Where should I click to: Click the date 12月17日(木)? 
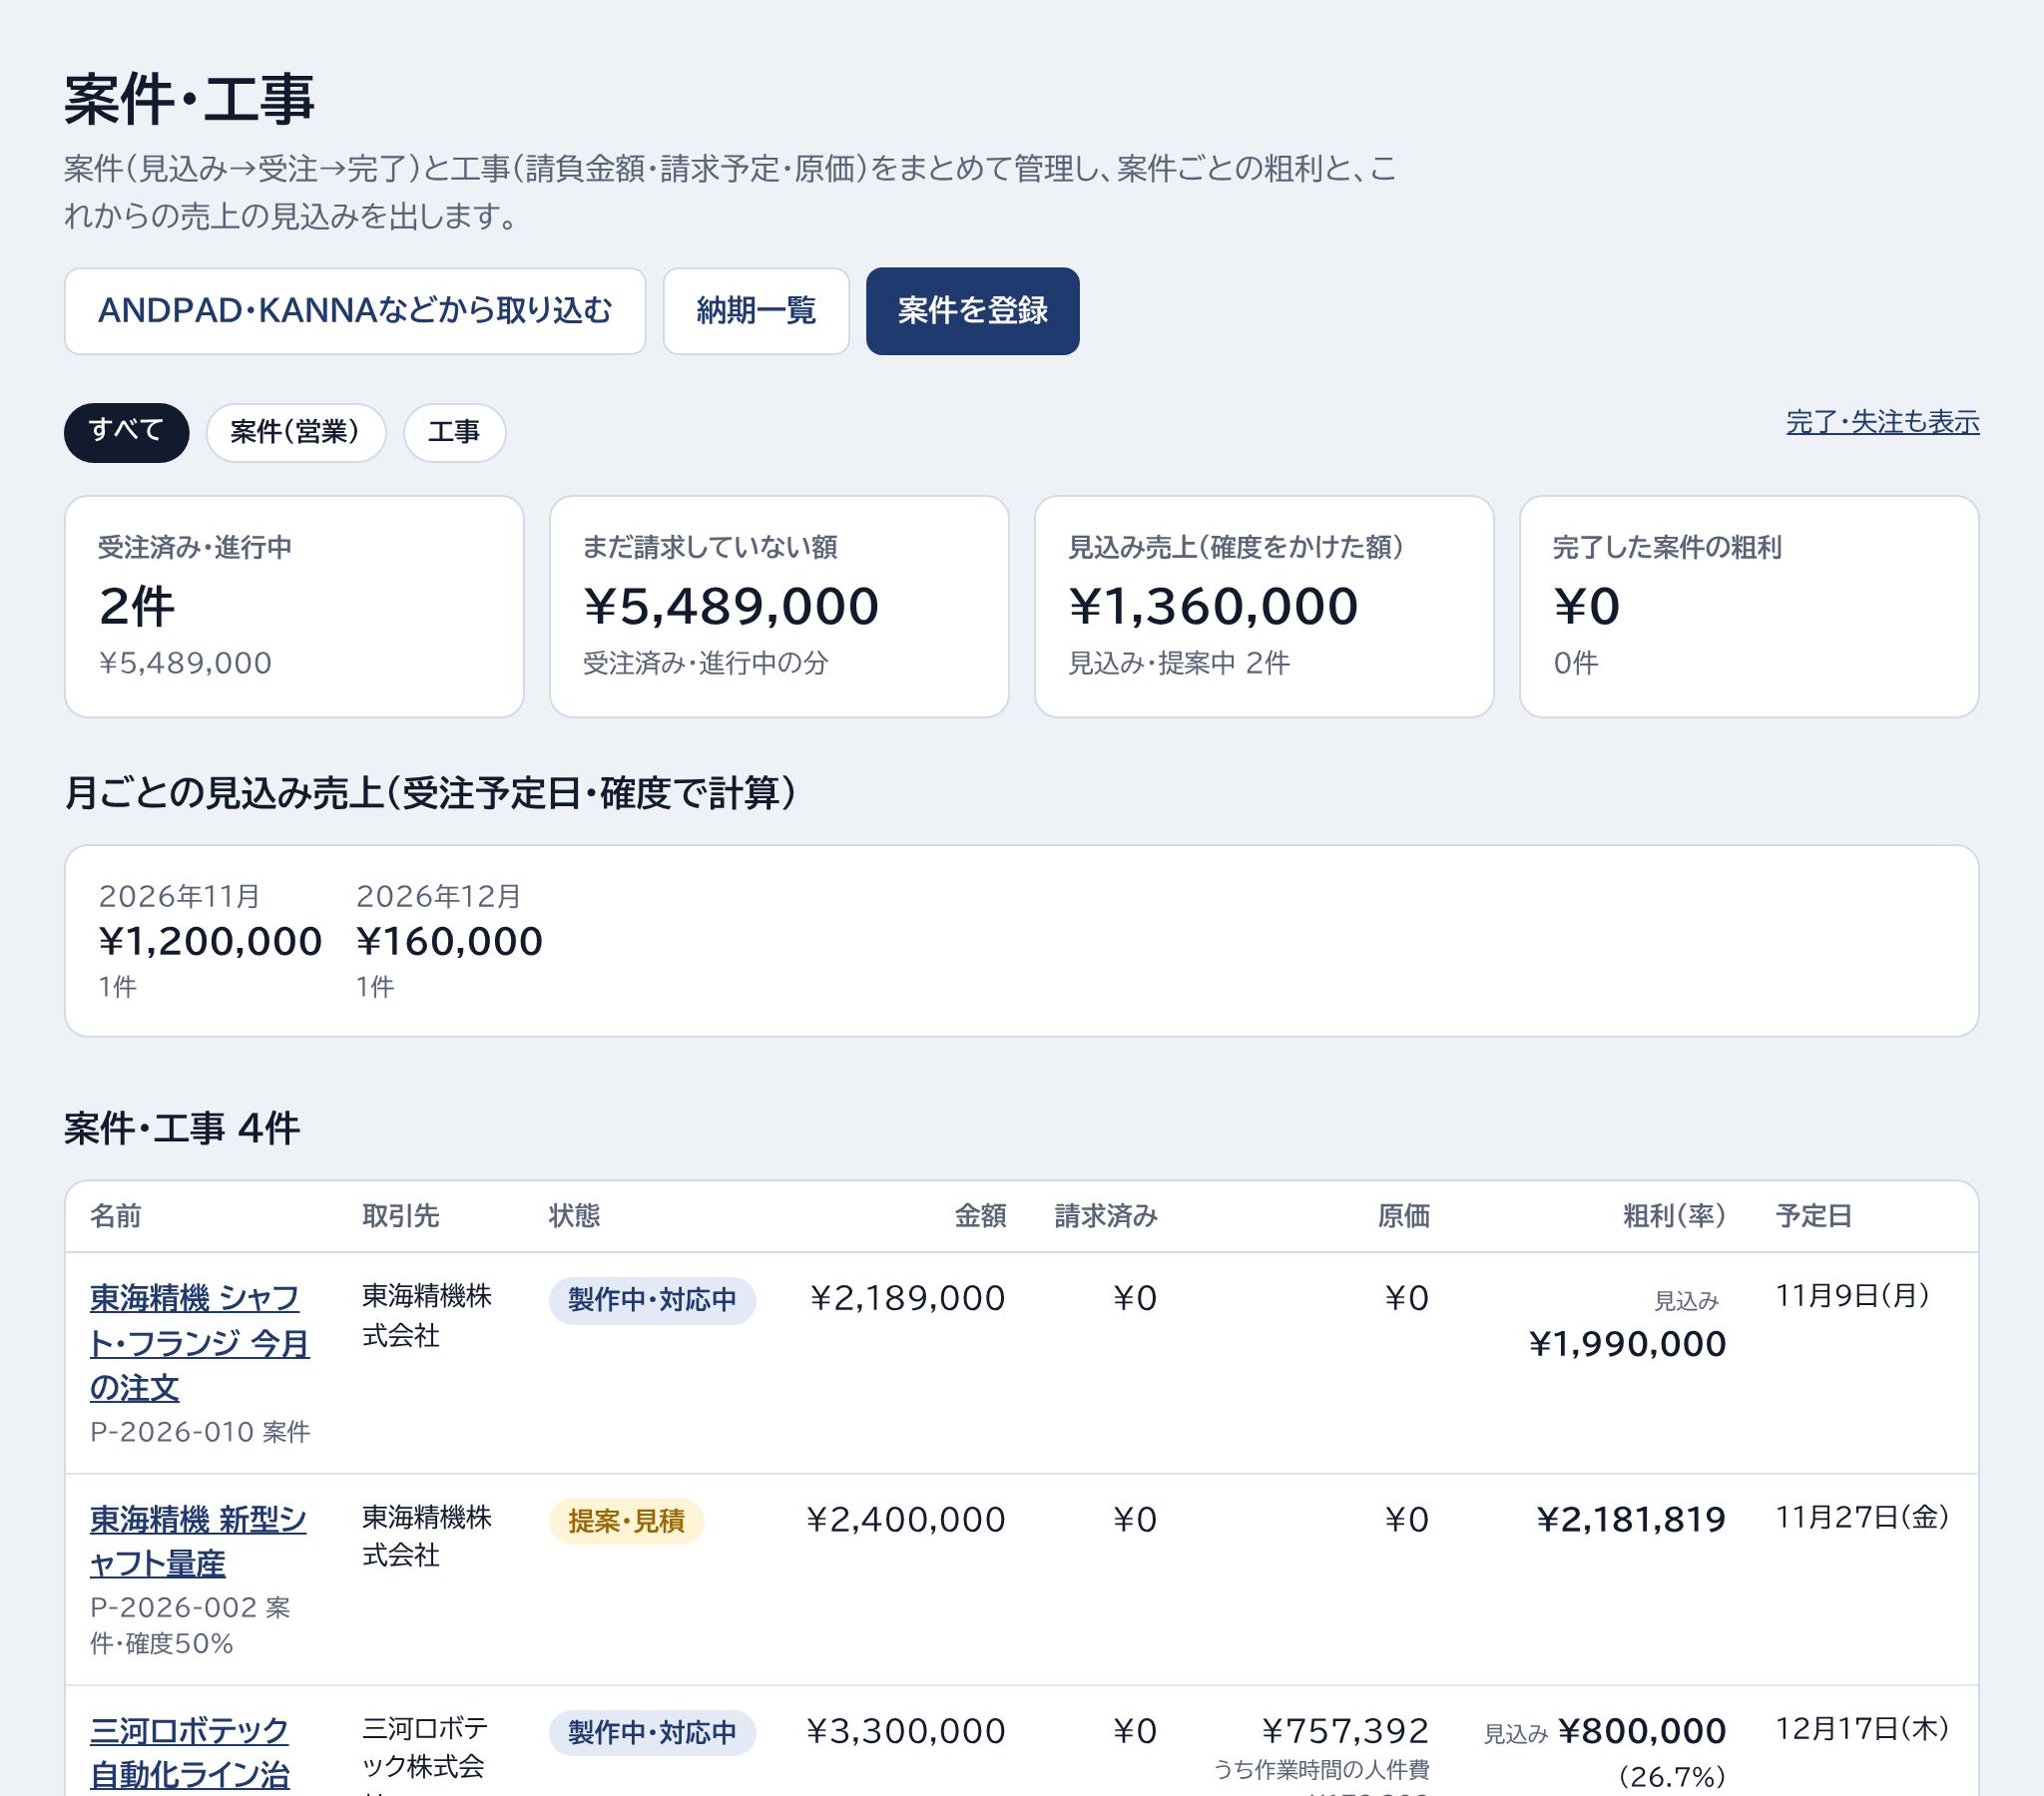click(x=1862, y=1729)
